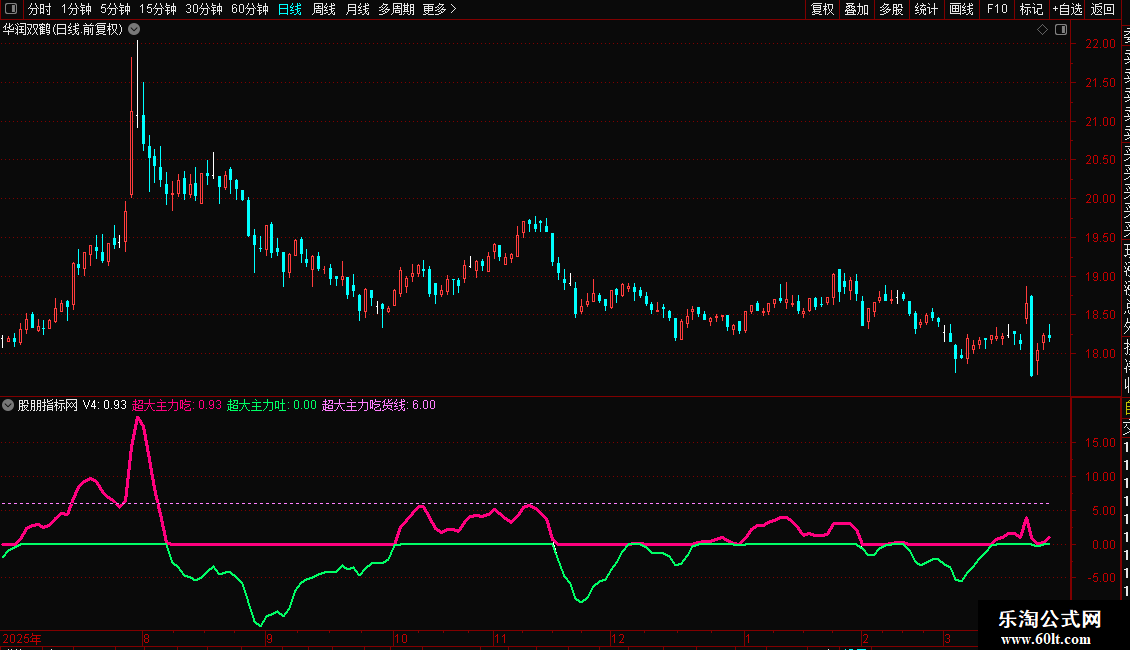This screenshot has height=650, width=1130.
Task: Open the 标记 marker tool
Action: click(x=1031, y=9)
